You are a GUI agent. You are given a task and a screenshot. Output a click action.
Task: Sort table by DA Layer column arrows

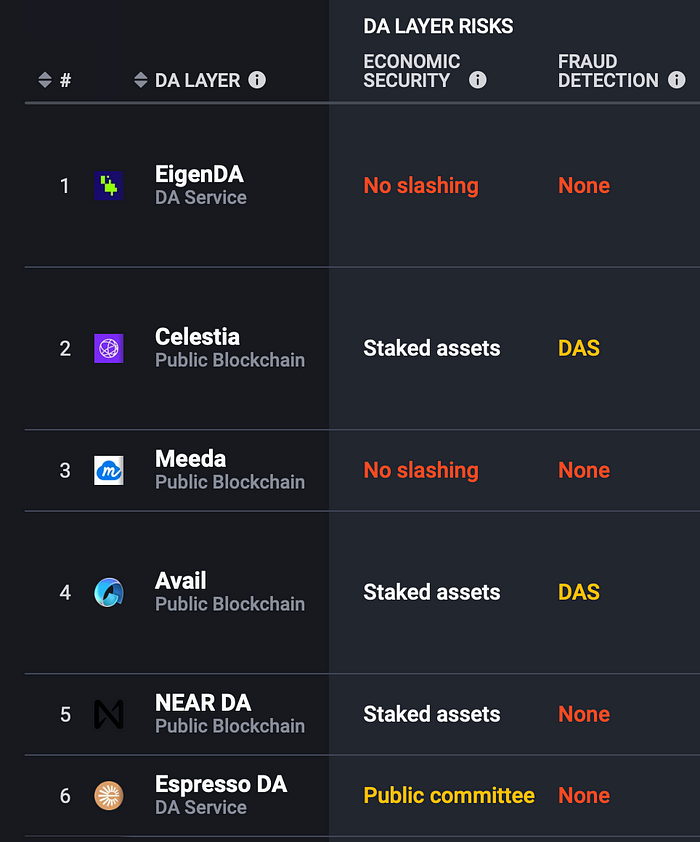pyautogui.click(x=141, y=80)
